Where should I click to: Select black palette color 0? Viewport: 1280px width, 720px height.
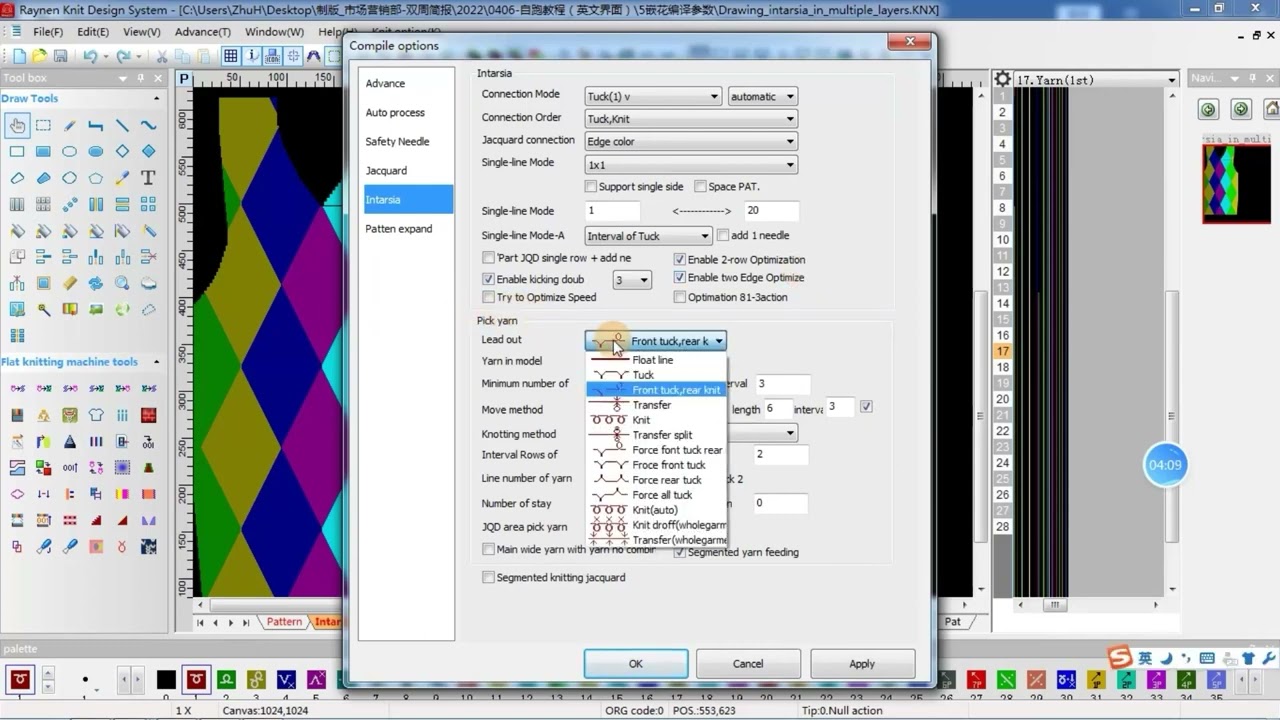point(166,680)
